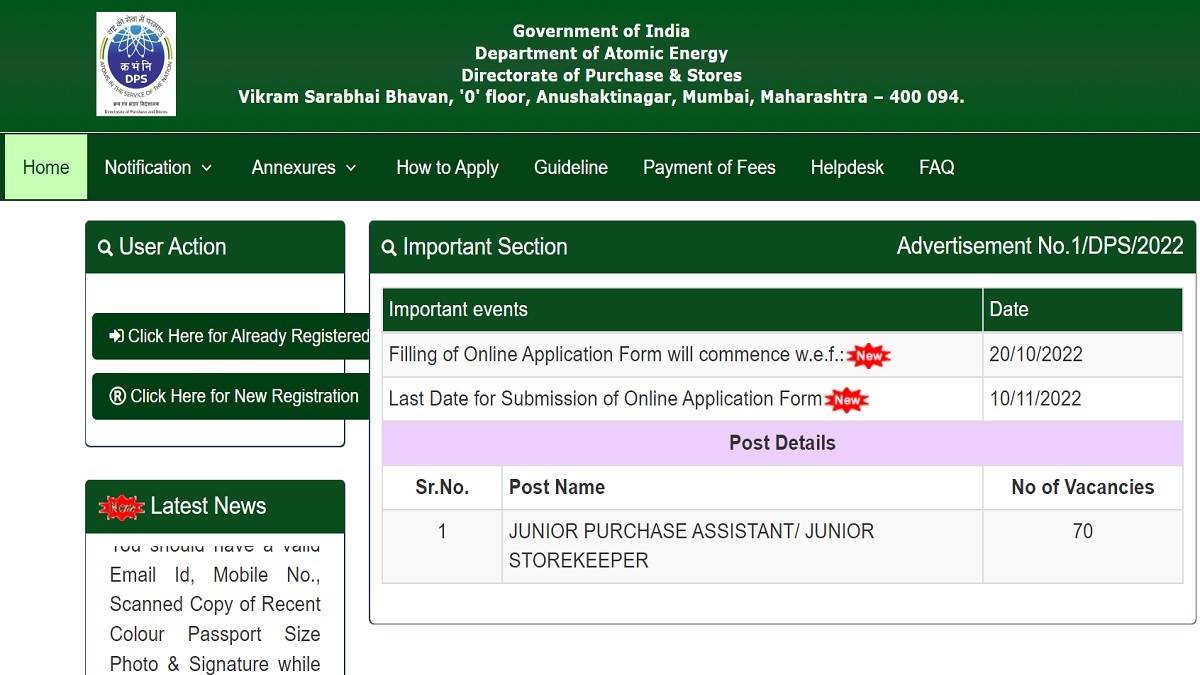Select the Helpdesk navigation item

pyautogui.click(x=847, y=167)
